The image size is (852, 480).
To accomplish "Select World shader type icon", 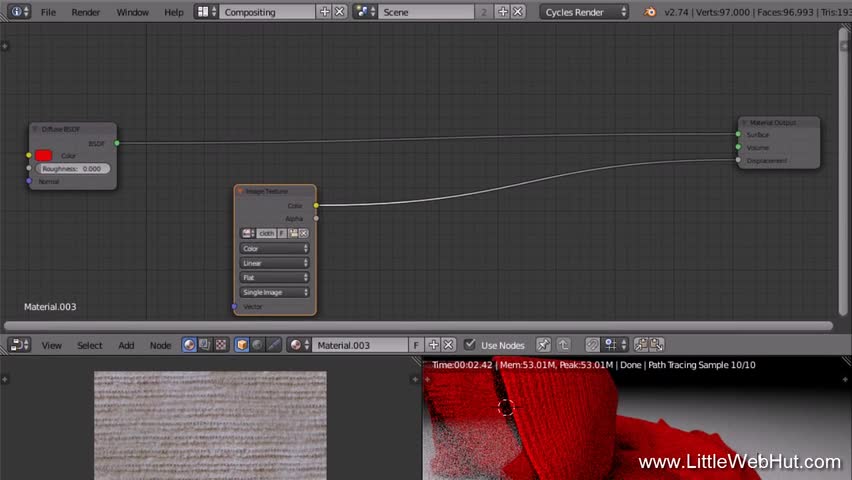I will pos(258,345).
